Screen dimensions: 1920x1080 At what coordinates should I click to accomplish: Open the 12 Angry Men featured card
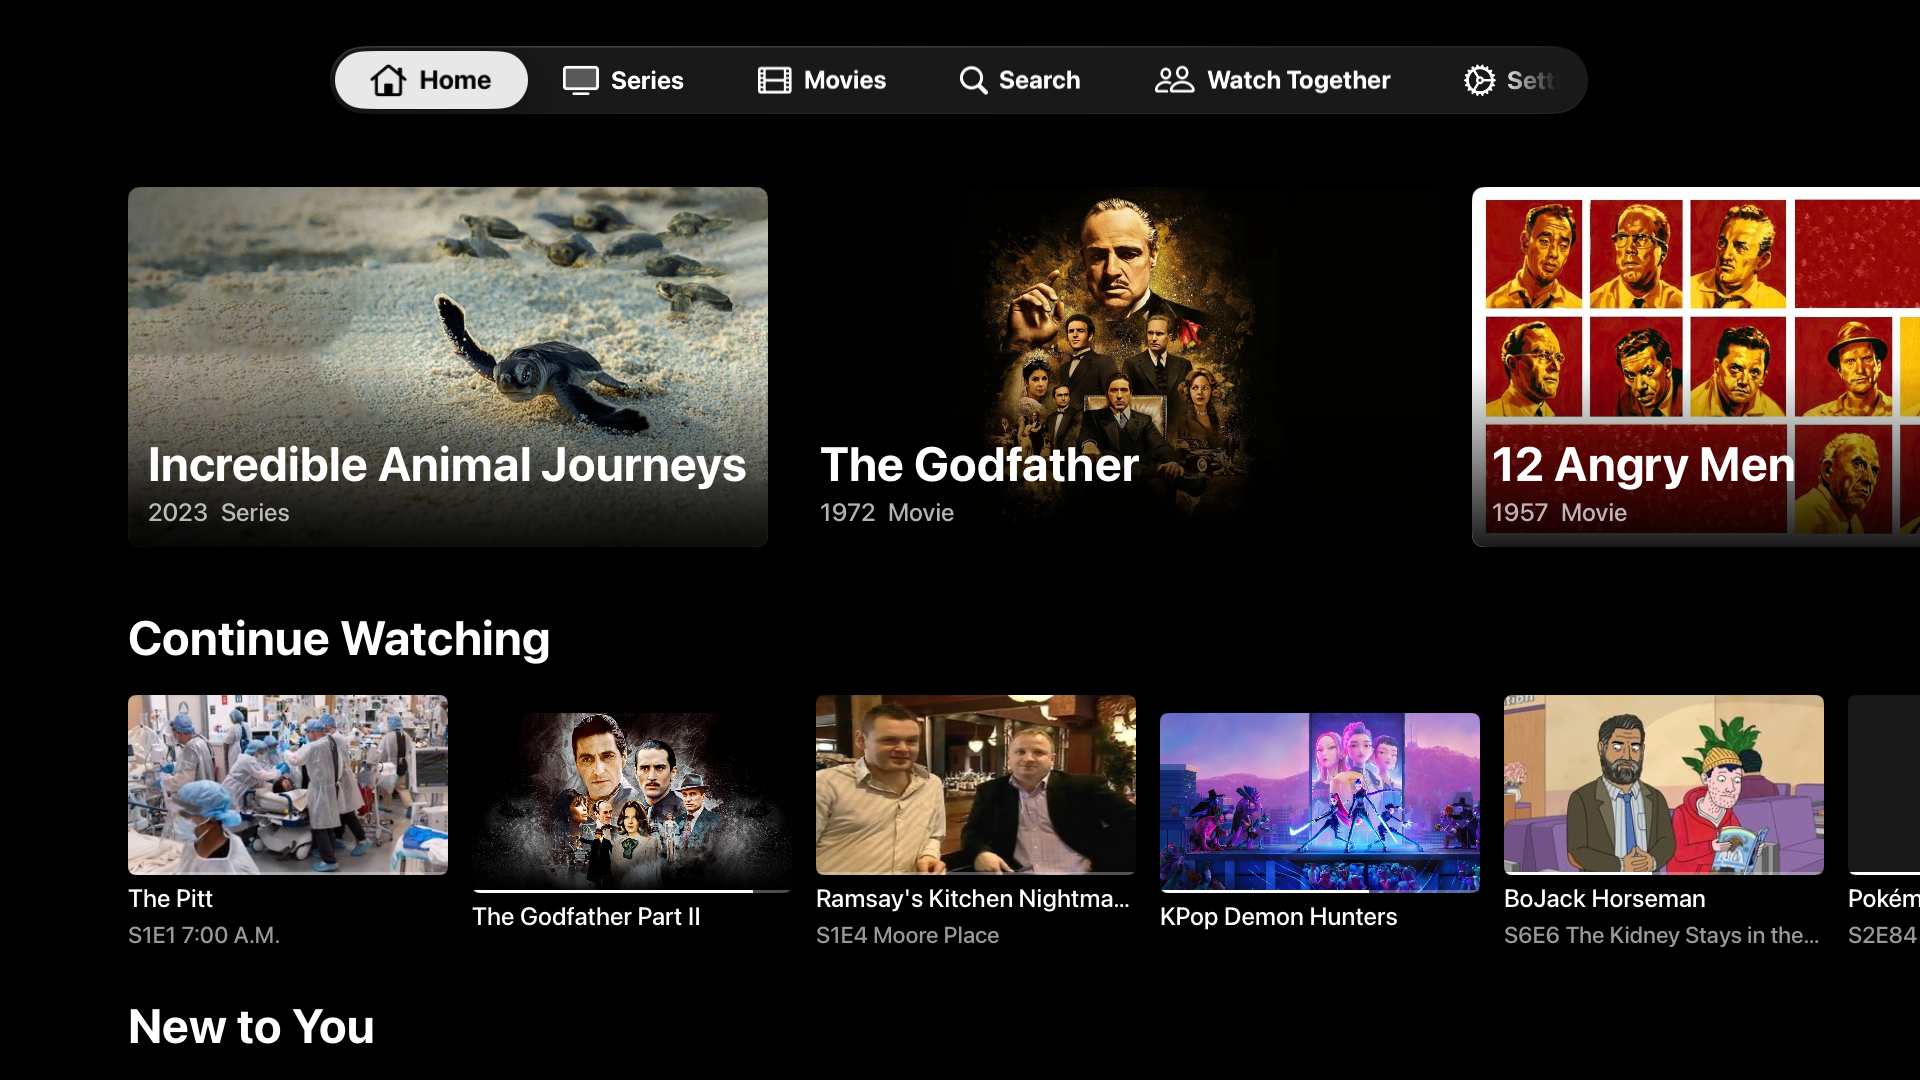pyautogui.click(x=1696, y=367)
